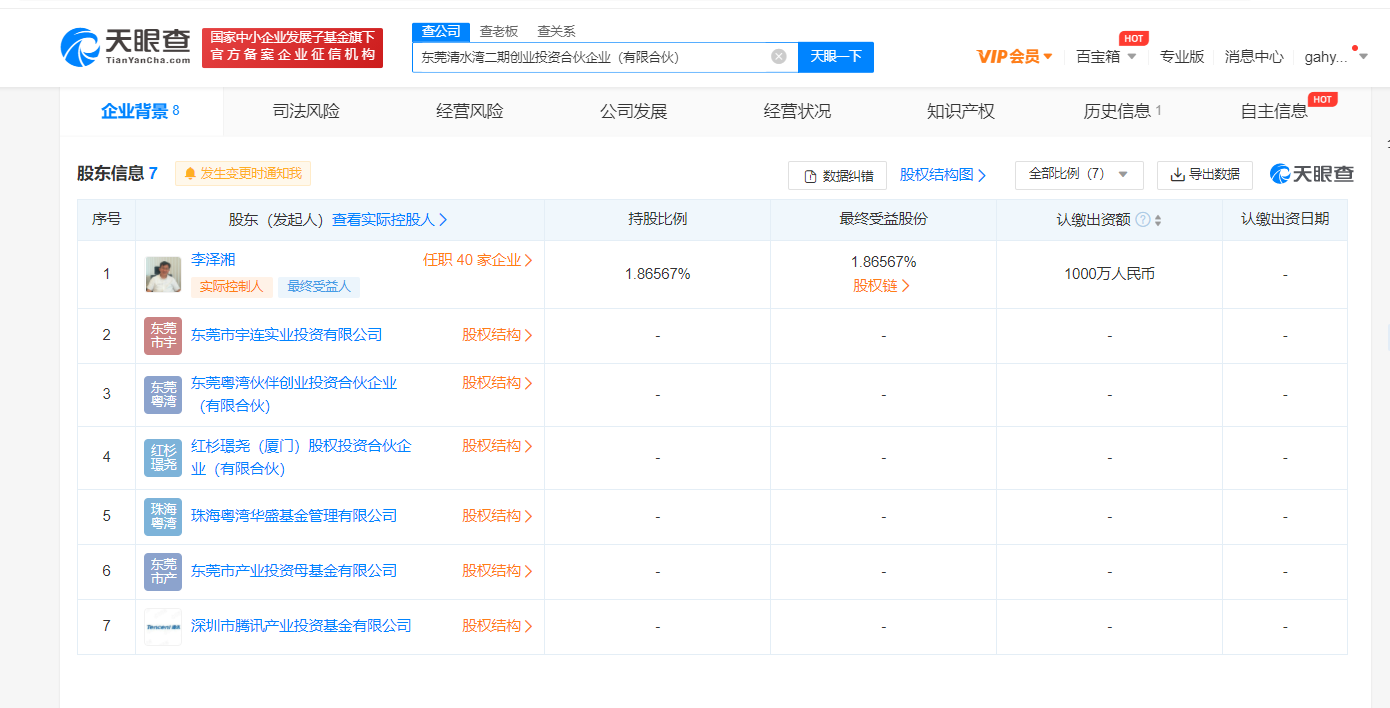The width and height of the screenshot is (1390, 708).
Task: Click the 天眼一下 search button
Action: point(836,57)
